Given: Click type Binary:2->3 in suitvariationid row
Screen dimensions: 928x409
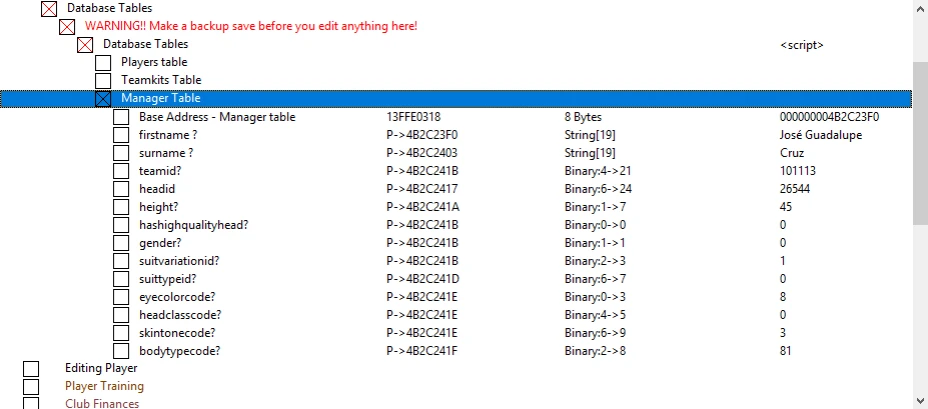Looking at the screenshot, I should tap(595, 261).
